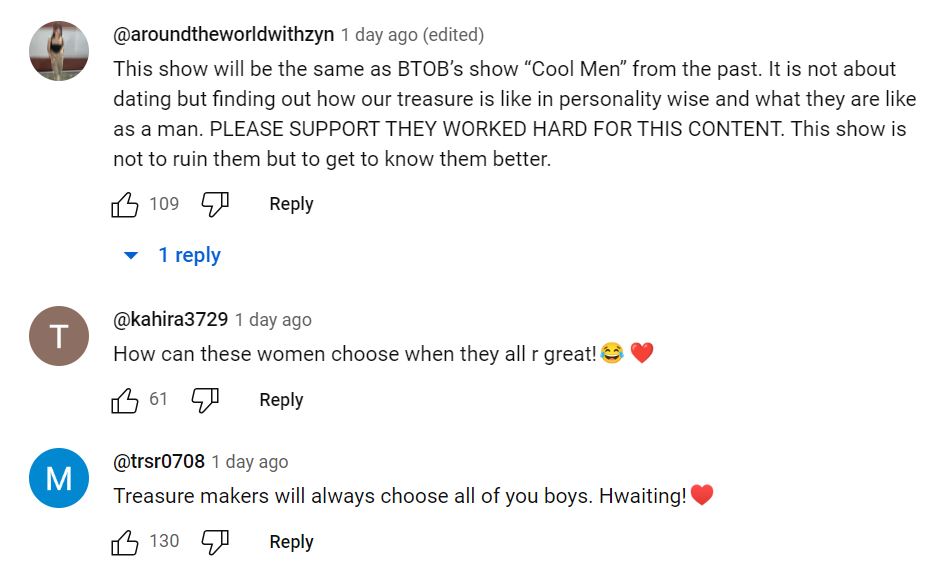946x570 pixels.
Task: Reply to @kahira3729's comment
Action: [281, 400]
